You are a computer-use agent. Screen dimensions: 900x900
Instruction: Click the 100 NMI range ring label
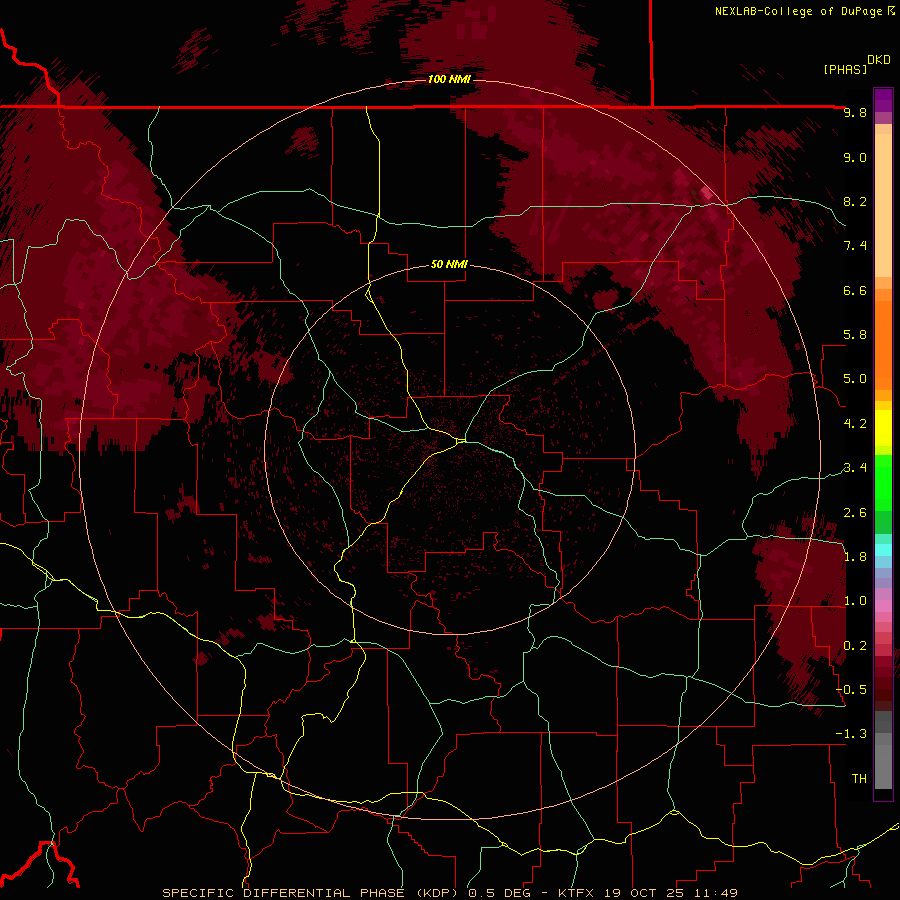[x=449, y=79]
